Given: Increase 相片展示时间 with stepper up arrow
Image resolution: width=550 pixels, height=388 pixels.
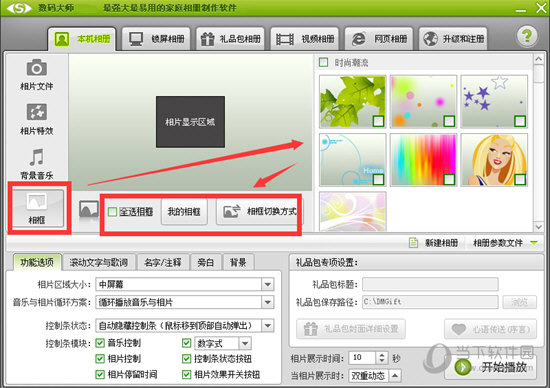Looking at the screenshot, I should (382, 355).
